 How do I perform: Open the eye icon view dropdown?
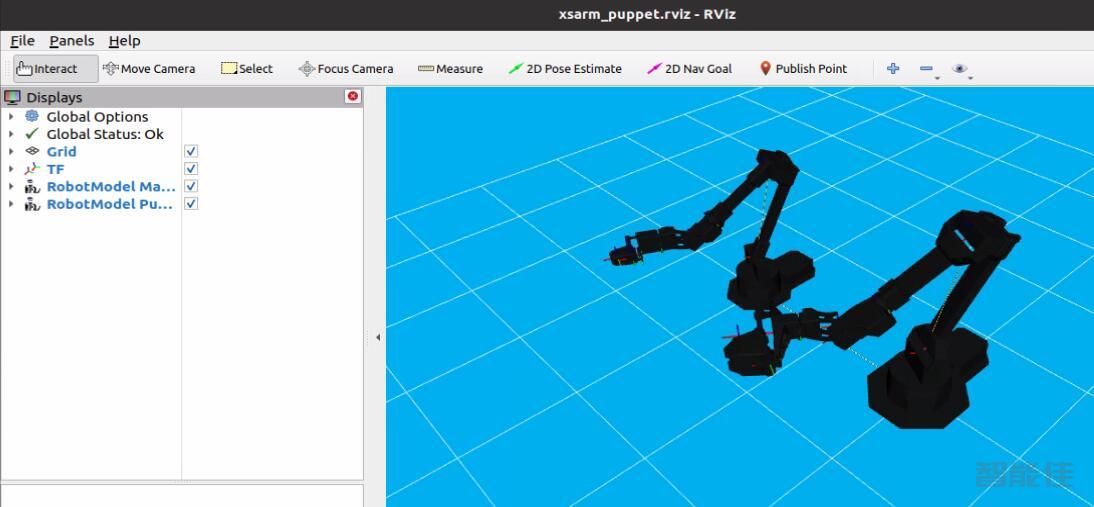click(x=960, y=69)
